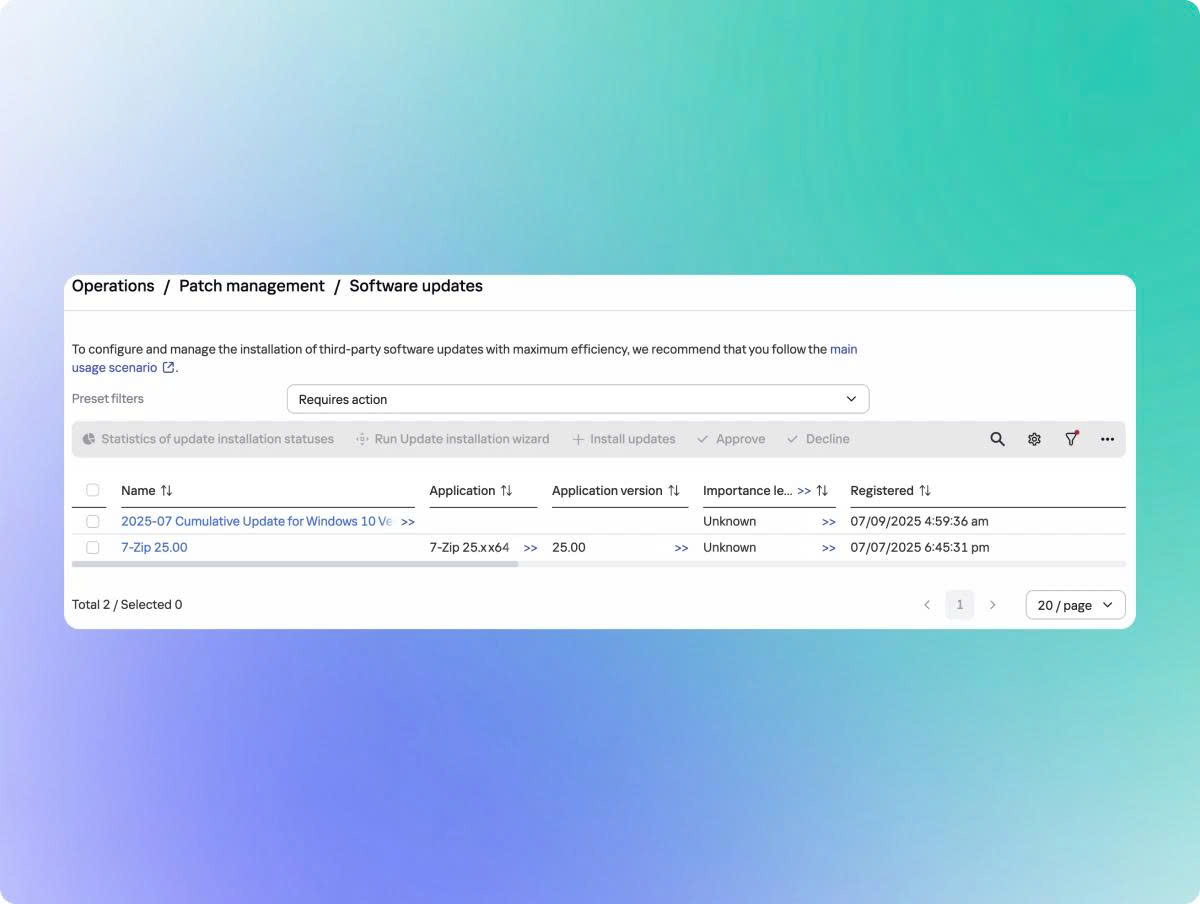Click Statistics of update installation statuses
Screen dimensions: 1200x904
pos(208,439)
